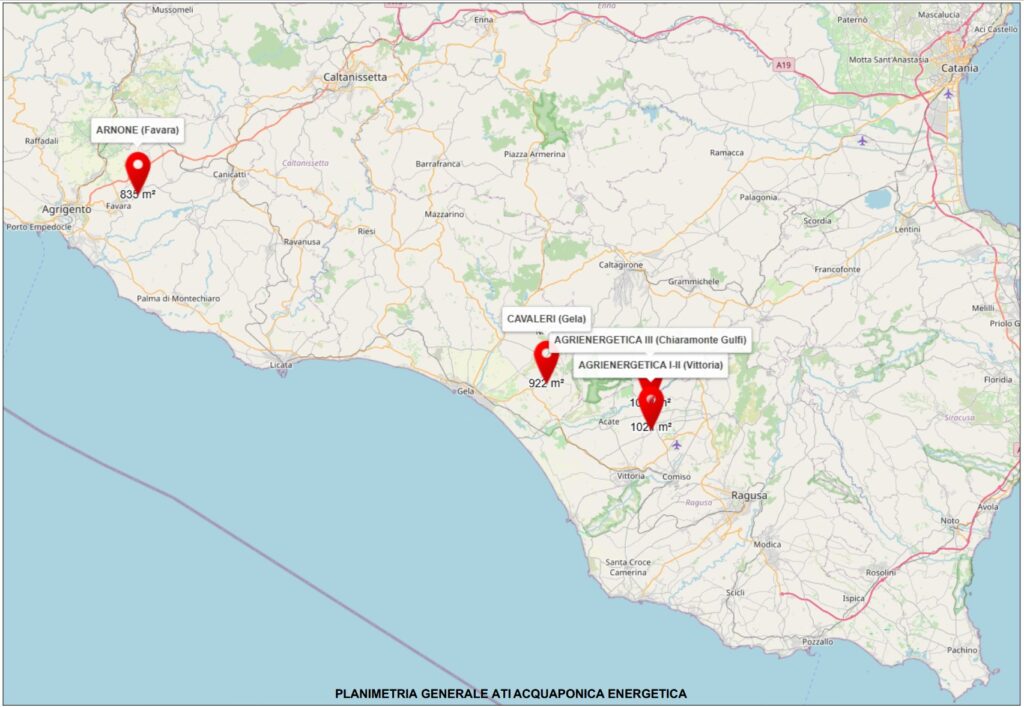Select the CAVALERI (Gela) tooltip label
Viewport: 1024px width, 707px height.
click(547, 319)
